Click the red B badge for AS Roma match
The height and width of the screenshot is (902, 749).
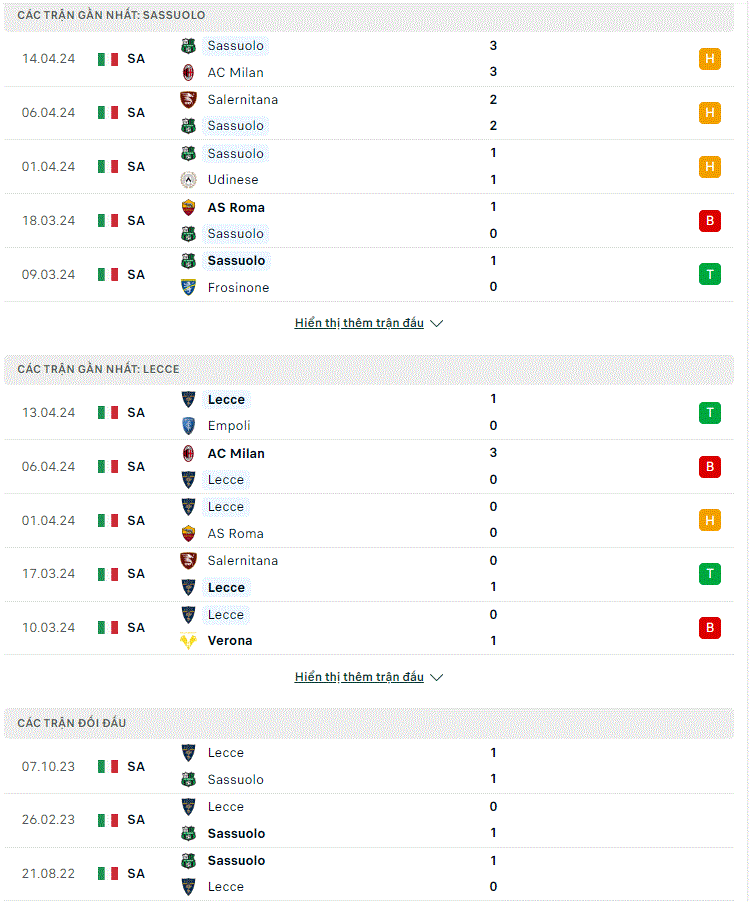(710, 221)
